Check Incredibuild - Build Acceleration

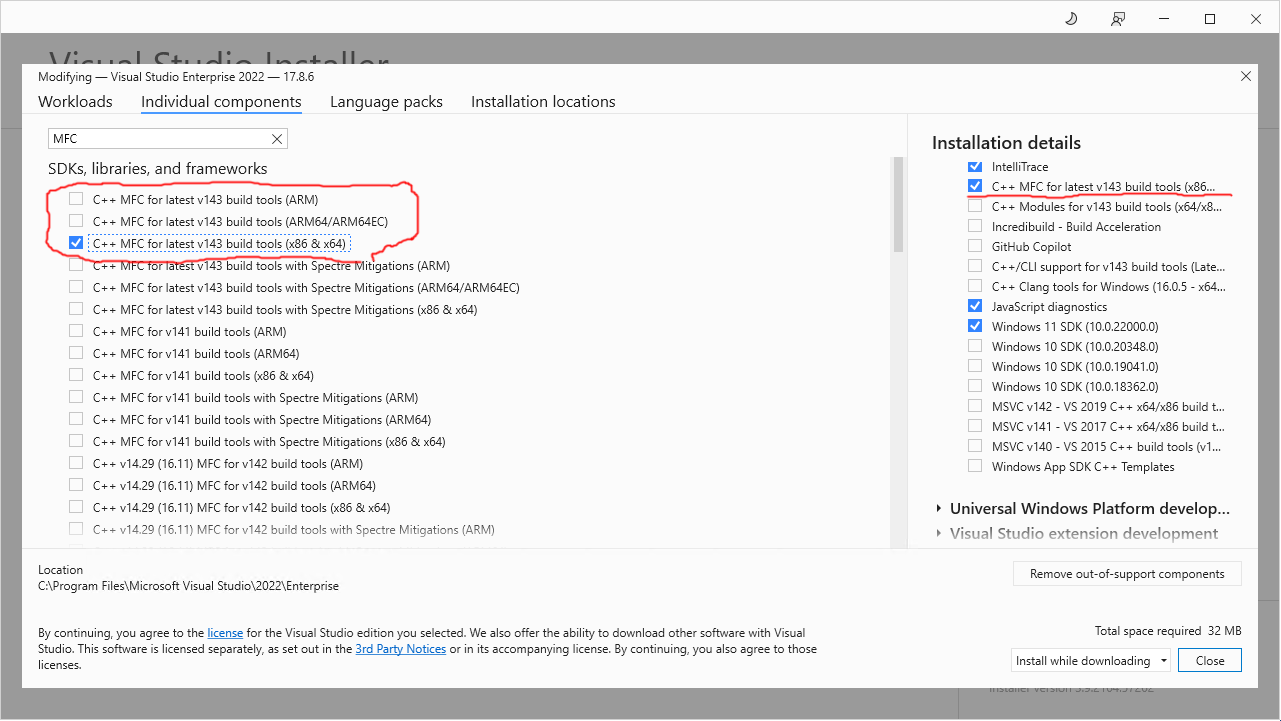[975, 226]
